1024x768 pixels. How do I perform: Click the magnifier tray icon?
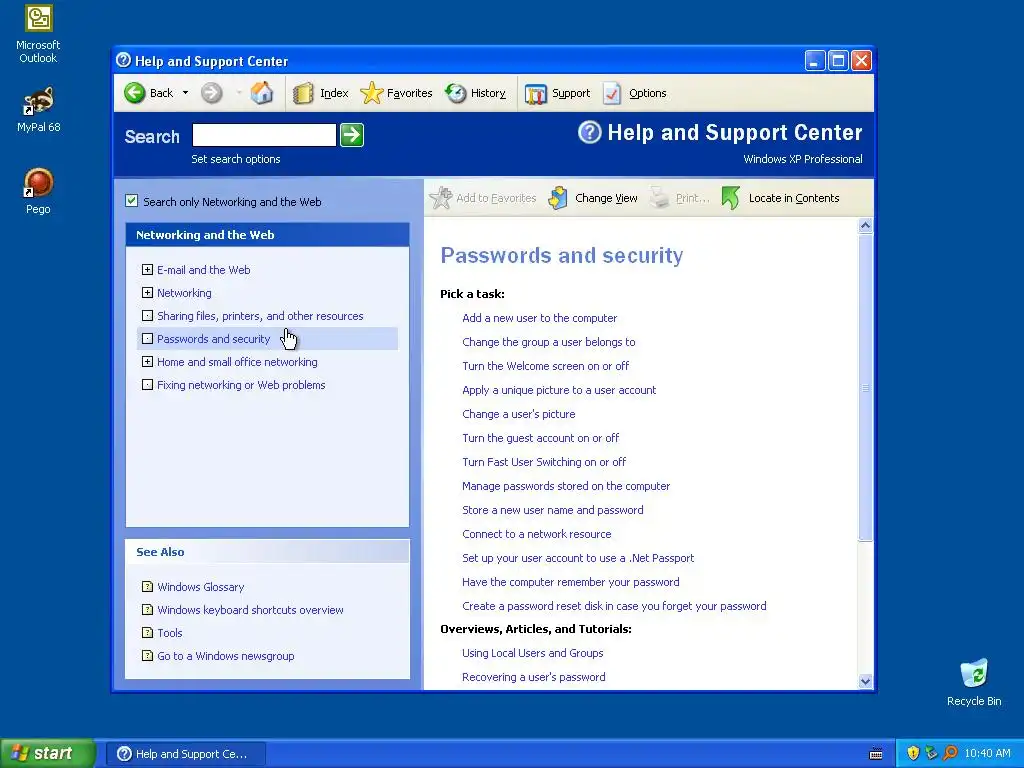950,754
